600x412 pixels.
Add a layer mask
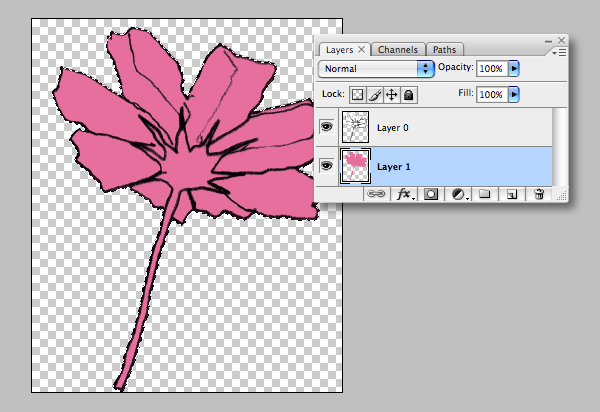(x=432, y=196)
